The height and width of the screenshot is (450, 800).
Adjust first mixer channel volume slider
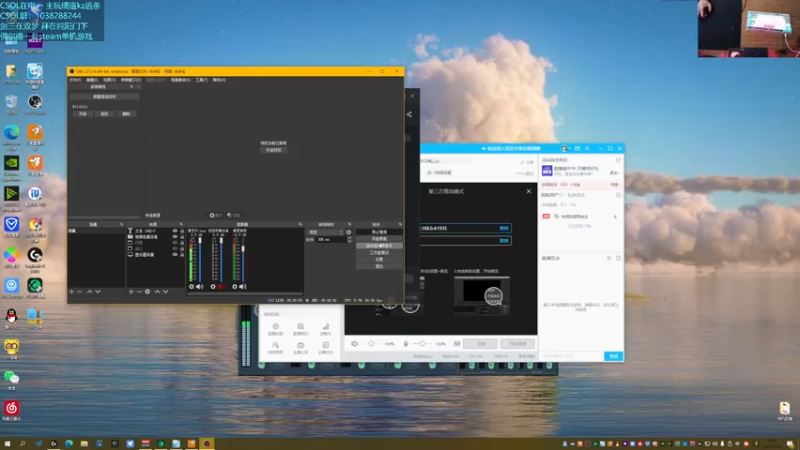click(200, 259)
